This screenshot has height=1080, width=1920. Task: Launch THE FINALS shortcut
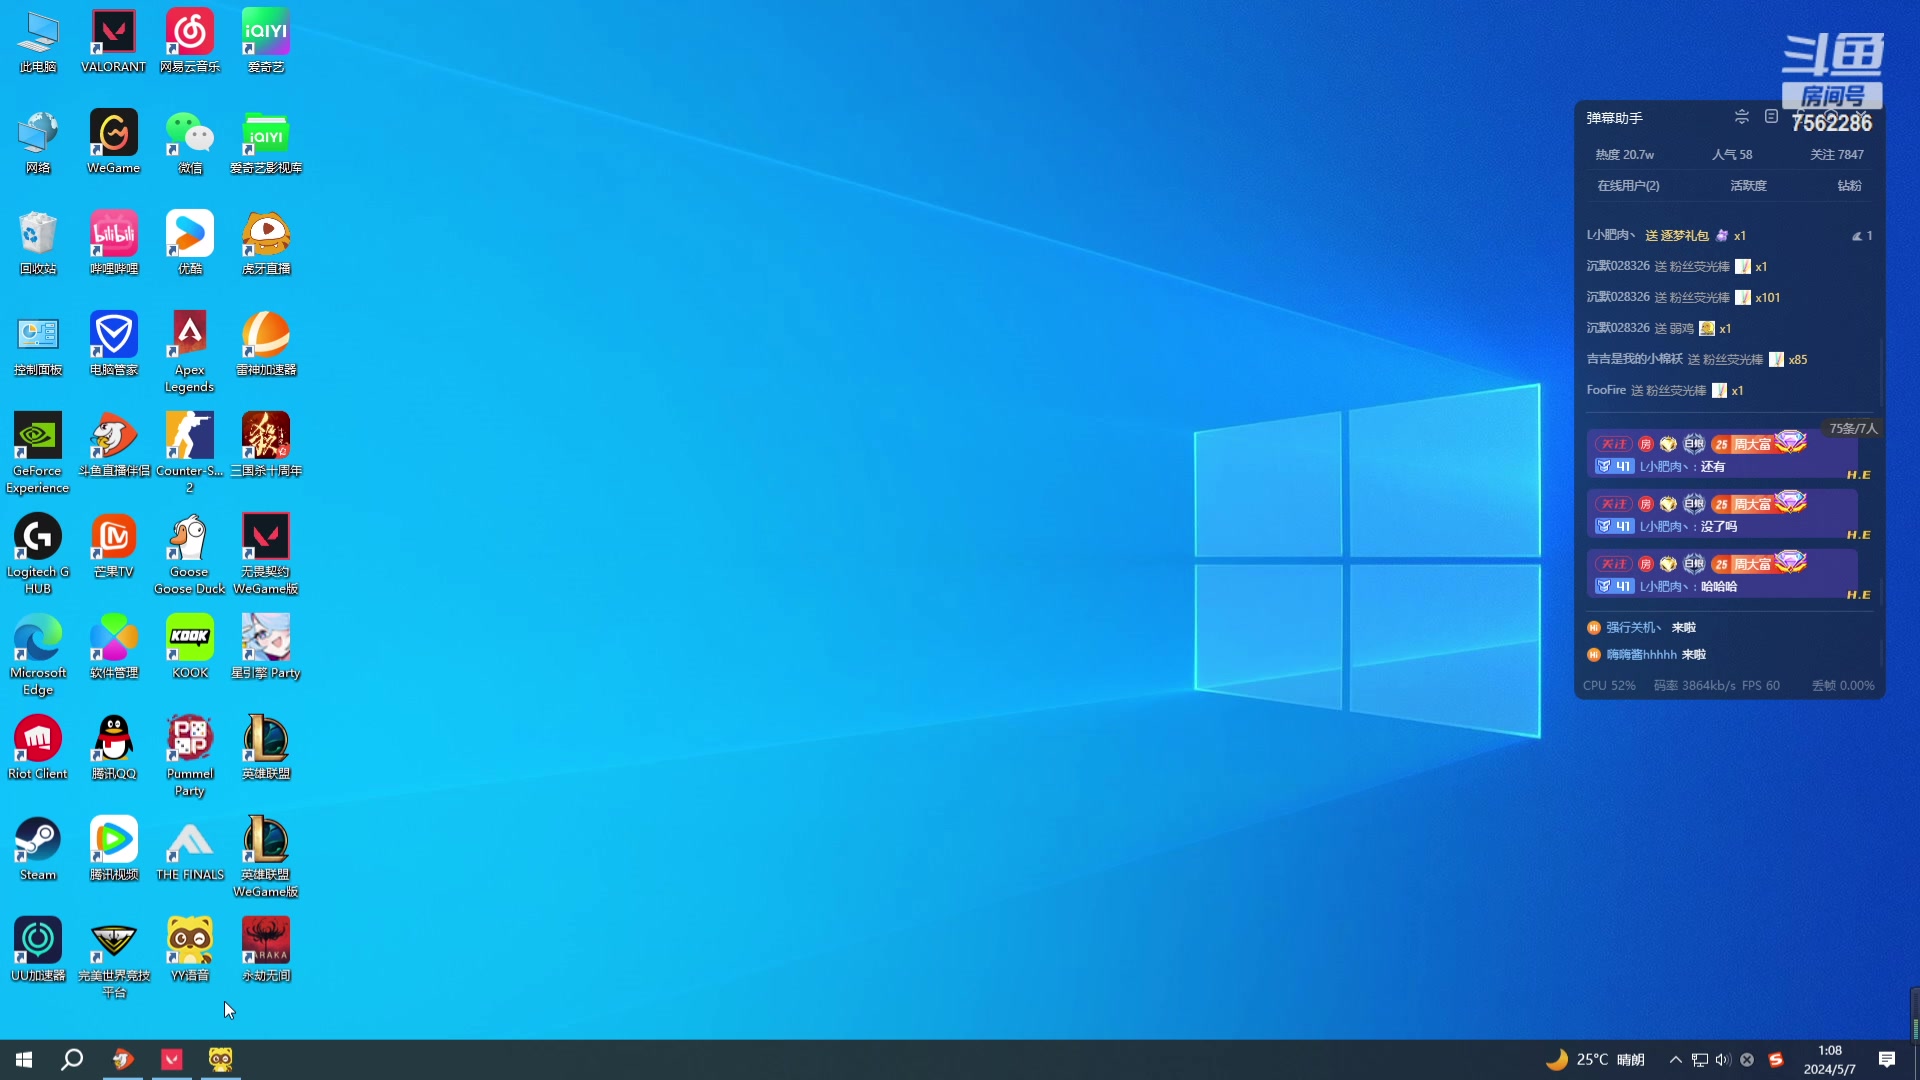click(189, 849)
